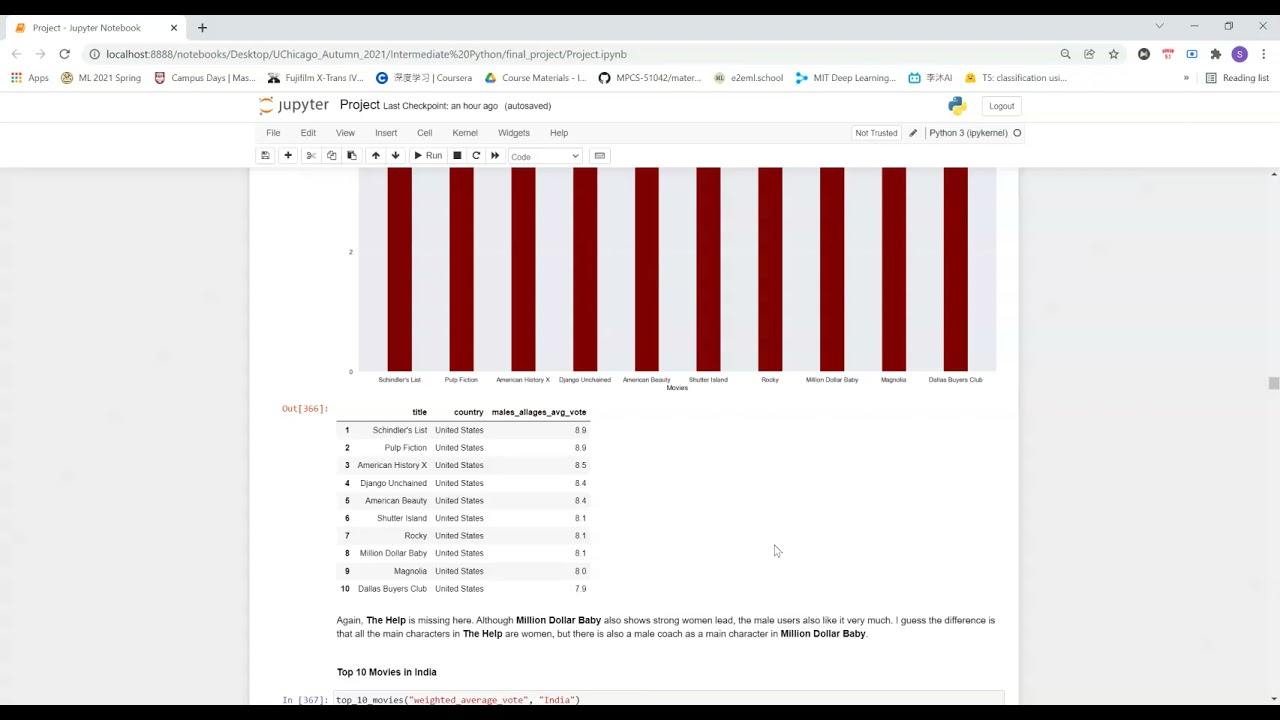Paste cells below icon

pyautogui.click(x=352, y=156)
